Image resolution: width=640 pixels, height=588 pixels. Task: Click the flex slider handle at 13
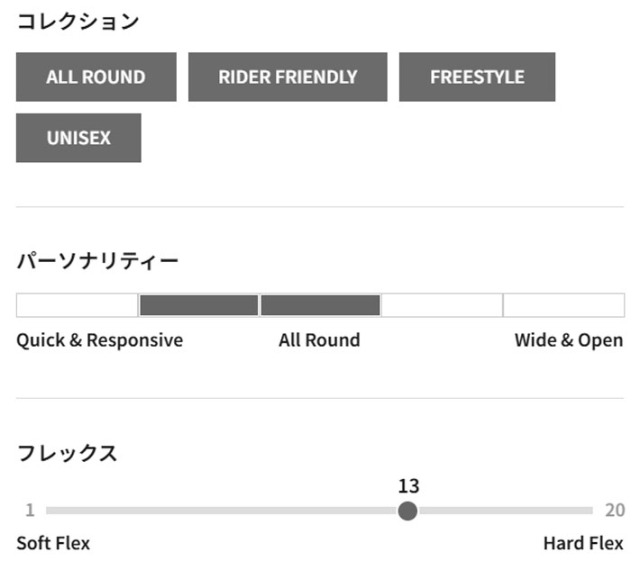coord(407,511)
